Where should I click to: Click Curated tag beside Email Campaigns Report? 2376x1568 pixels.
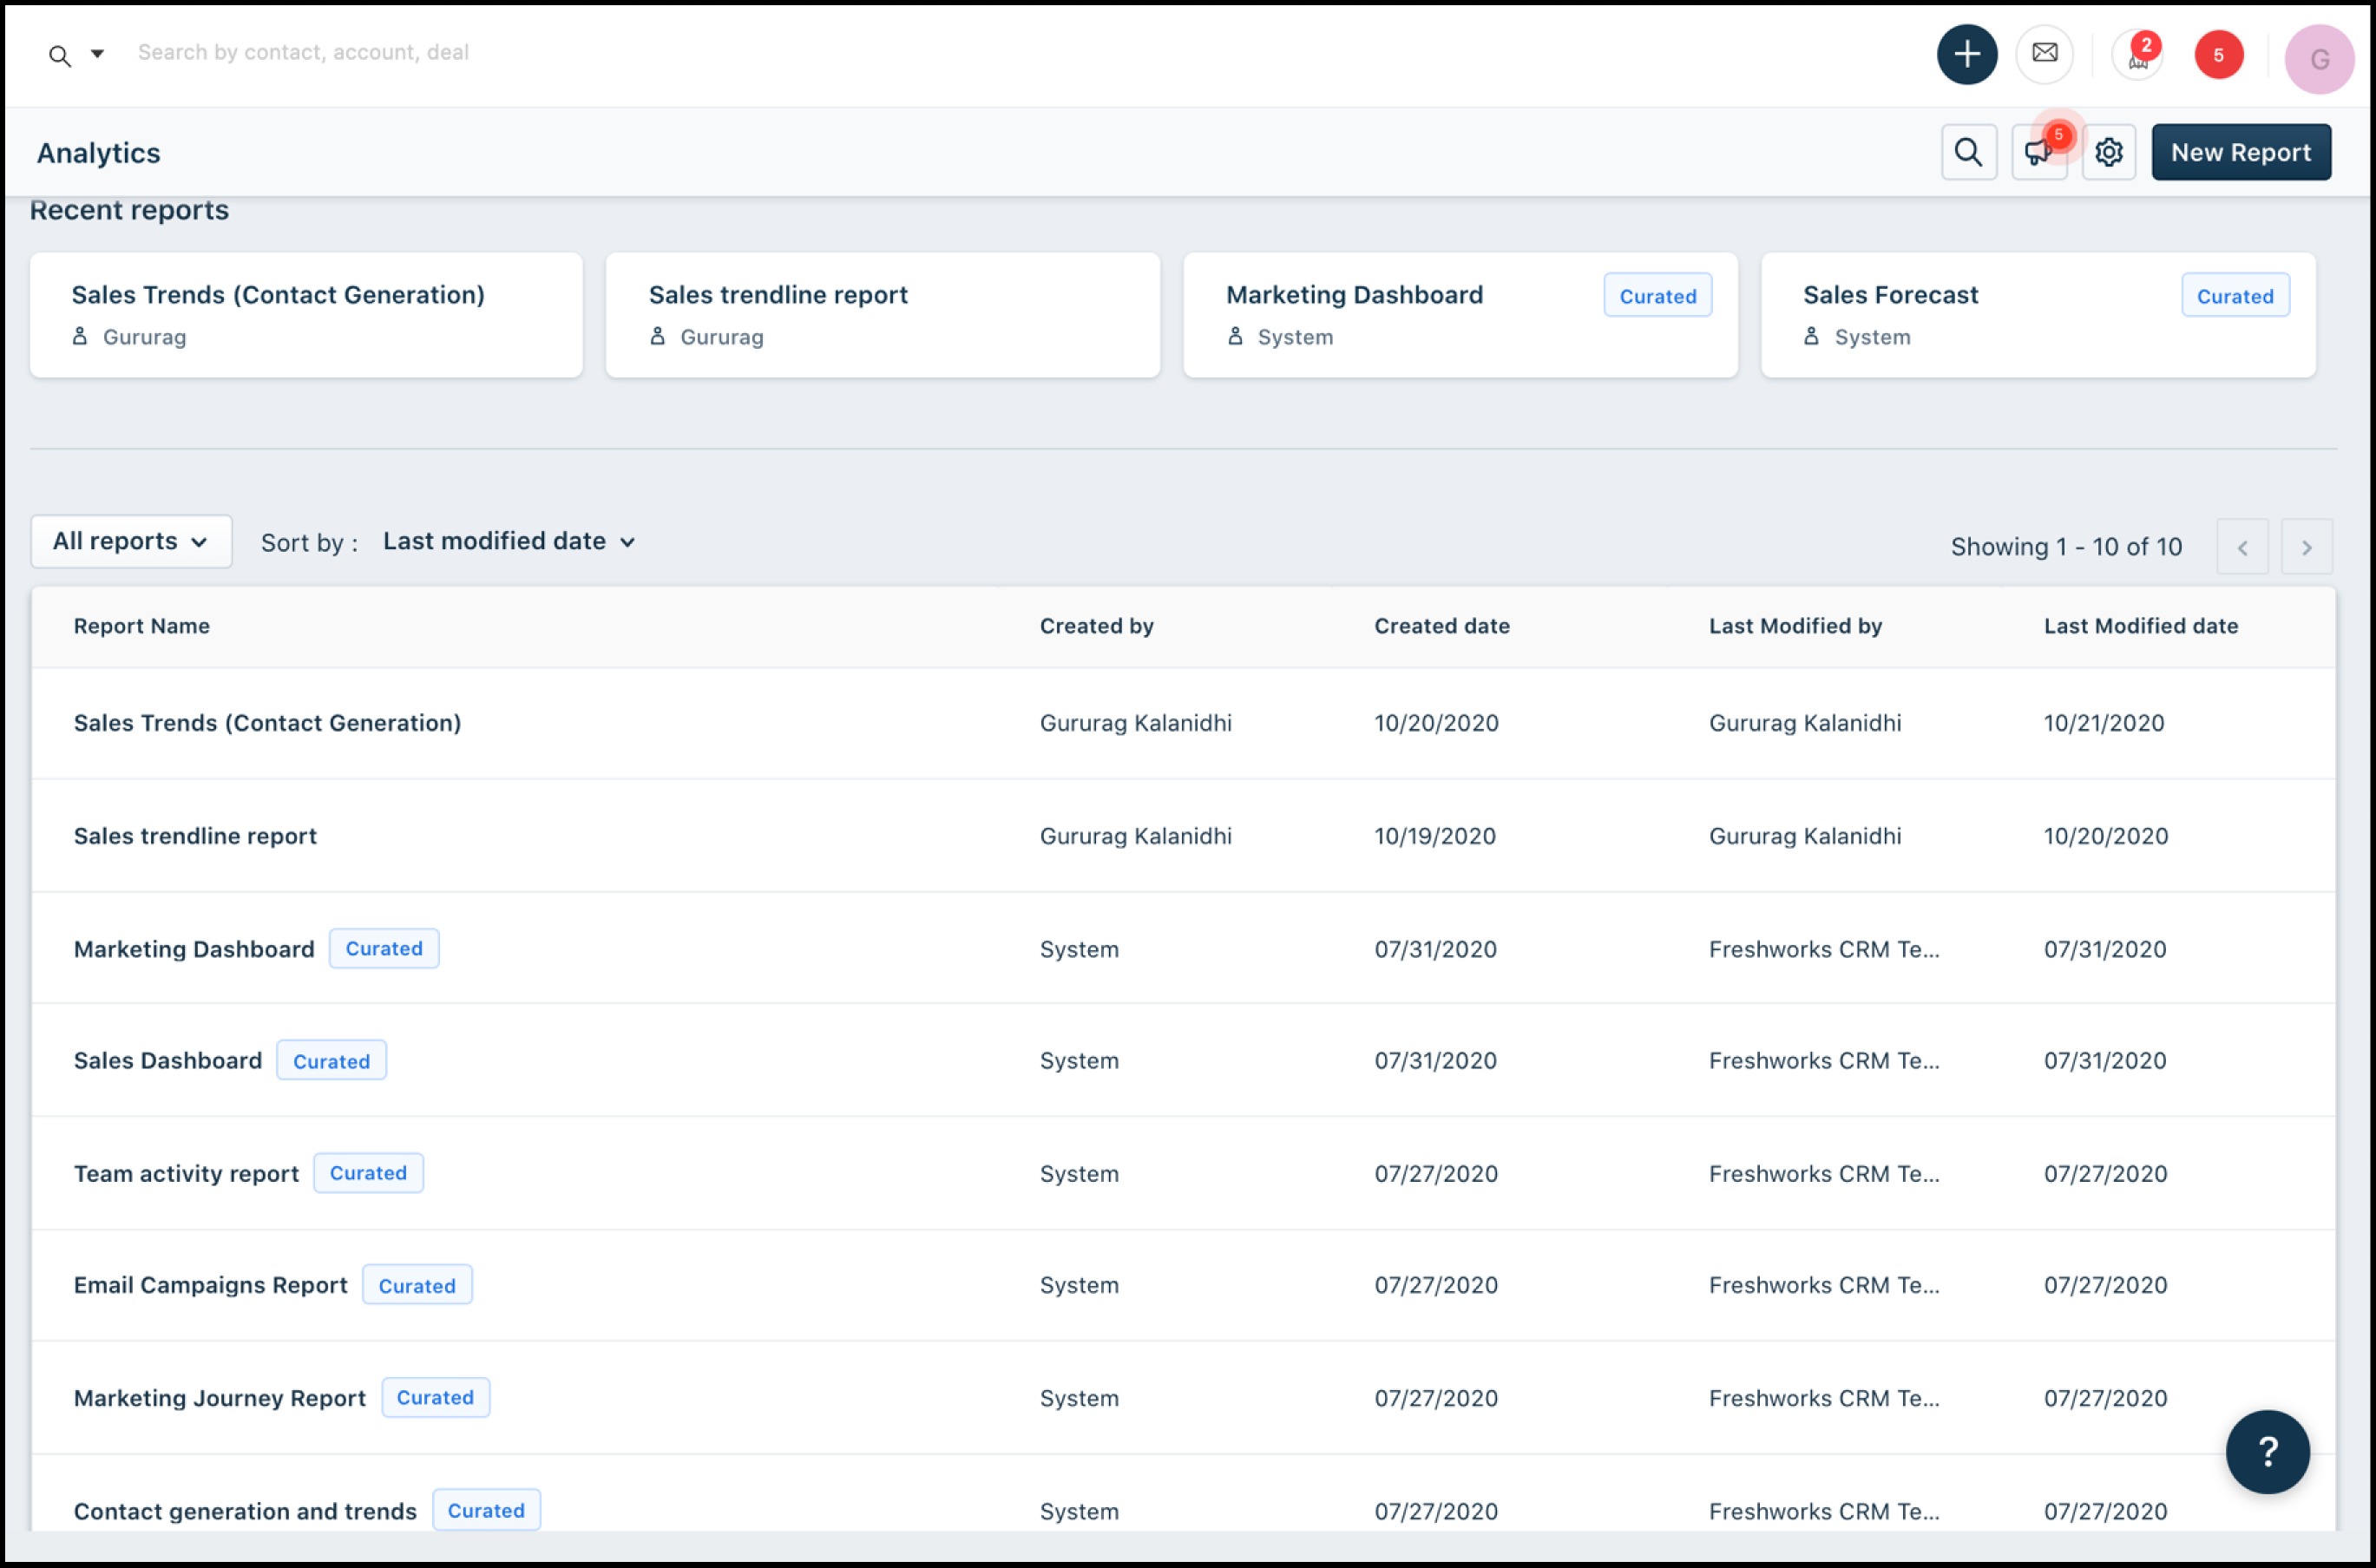(417, 1286)
